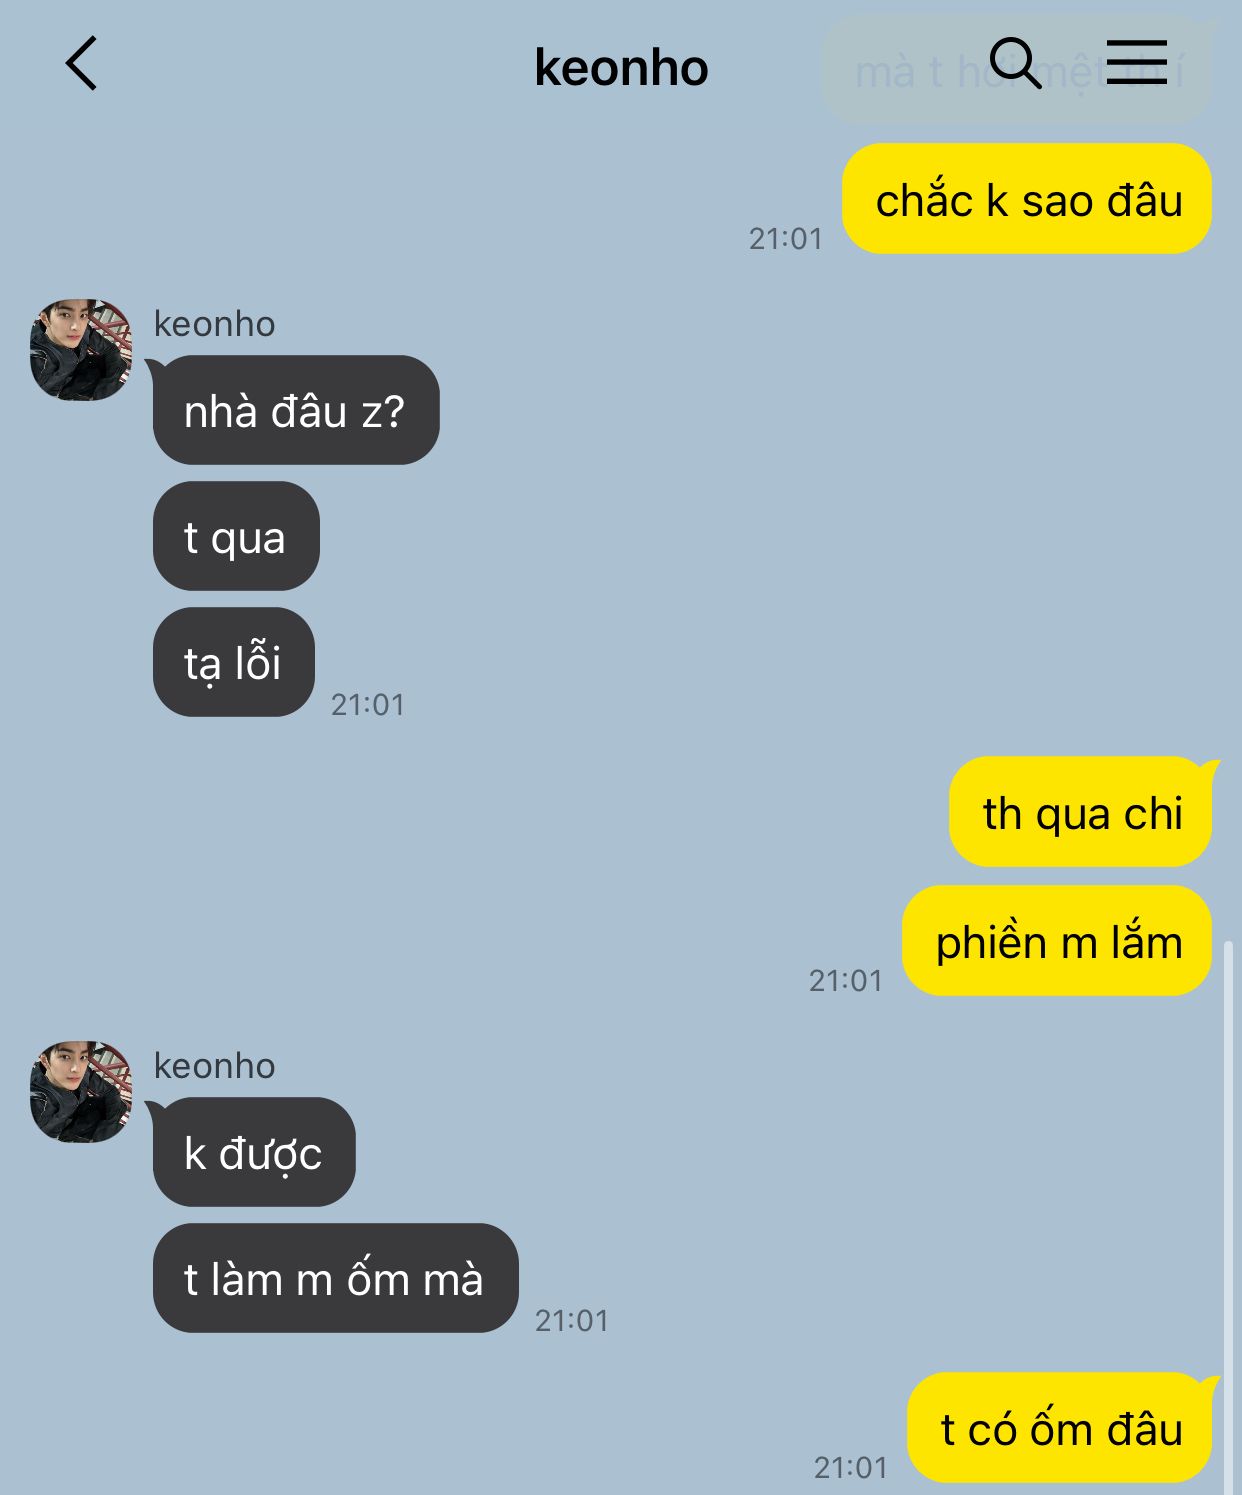Select the 'tạ lỗi' message bubble
1242x1495 pixels.
point(234,662)
